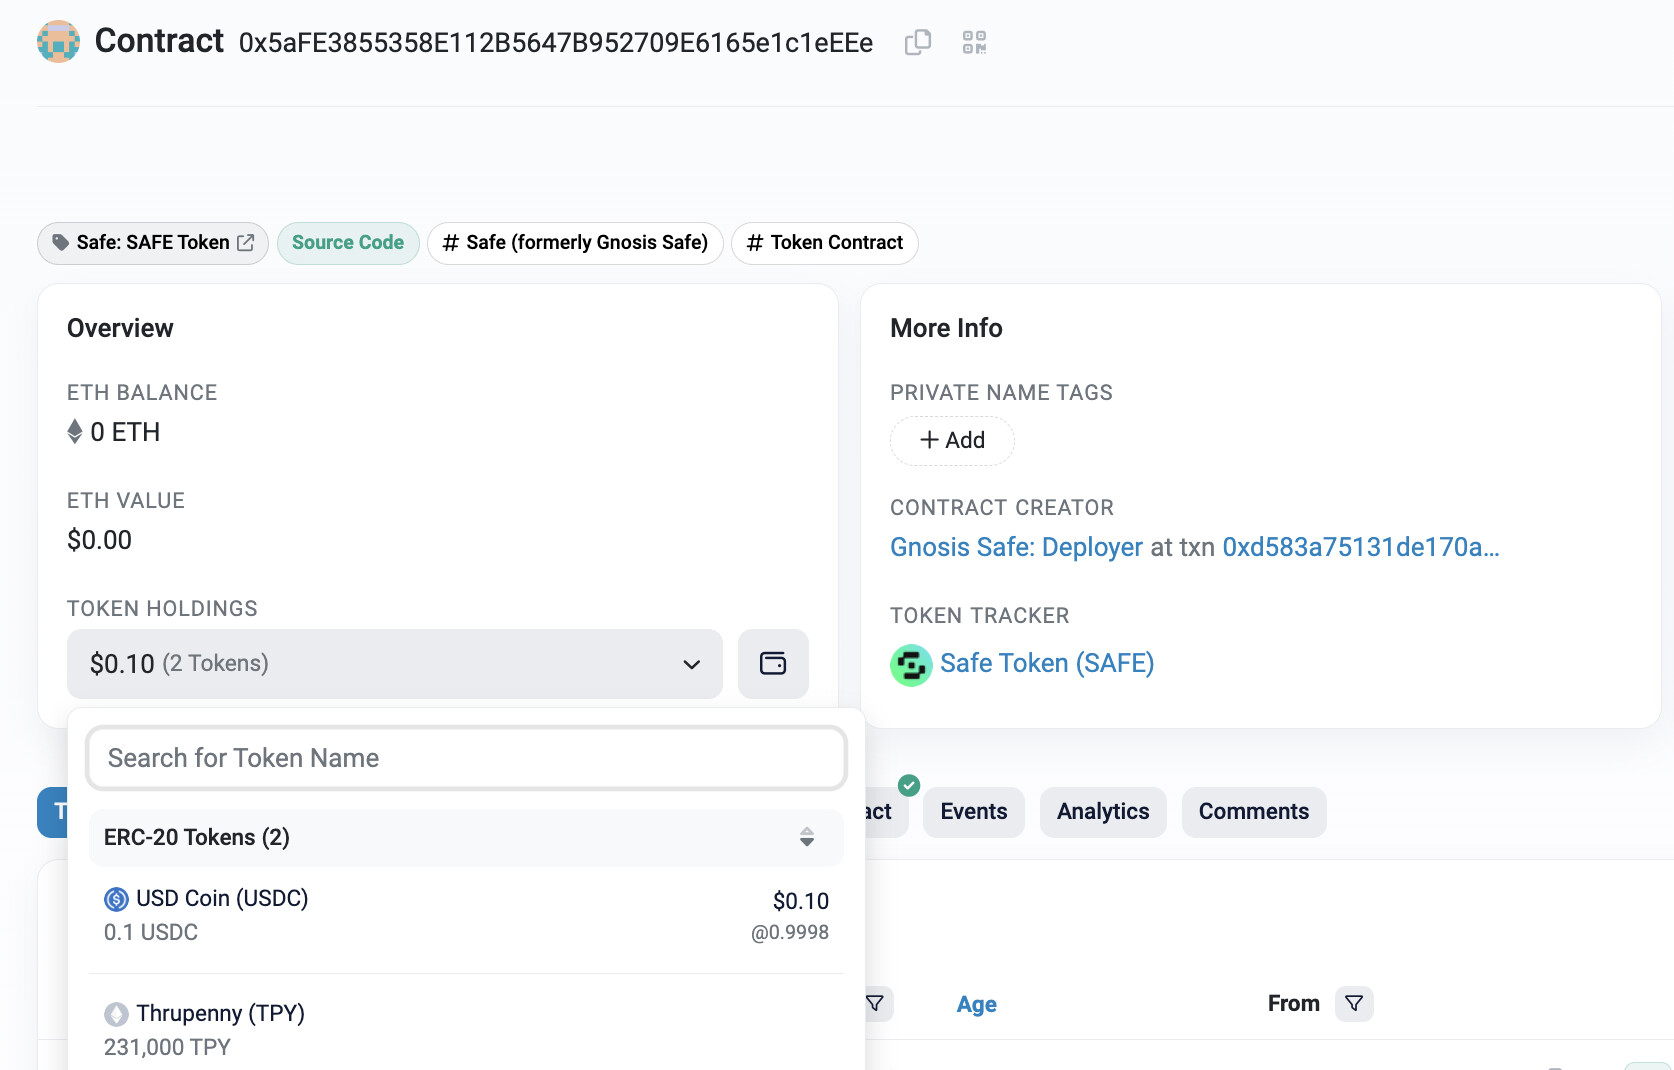Open the wallet token holdings icon button
The width and height of the screenshot is (1674, 1070).
[x=773, y=664]
